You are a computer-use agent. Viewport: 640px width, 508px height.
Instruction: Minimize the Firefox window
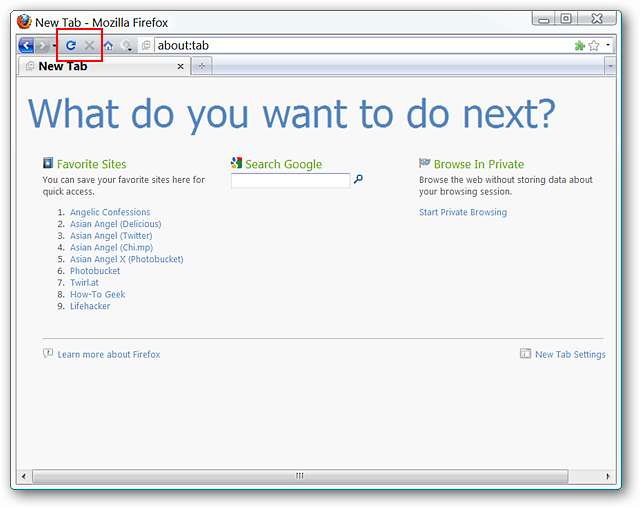point(544,19)
